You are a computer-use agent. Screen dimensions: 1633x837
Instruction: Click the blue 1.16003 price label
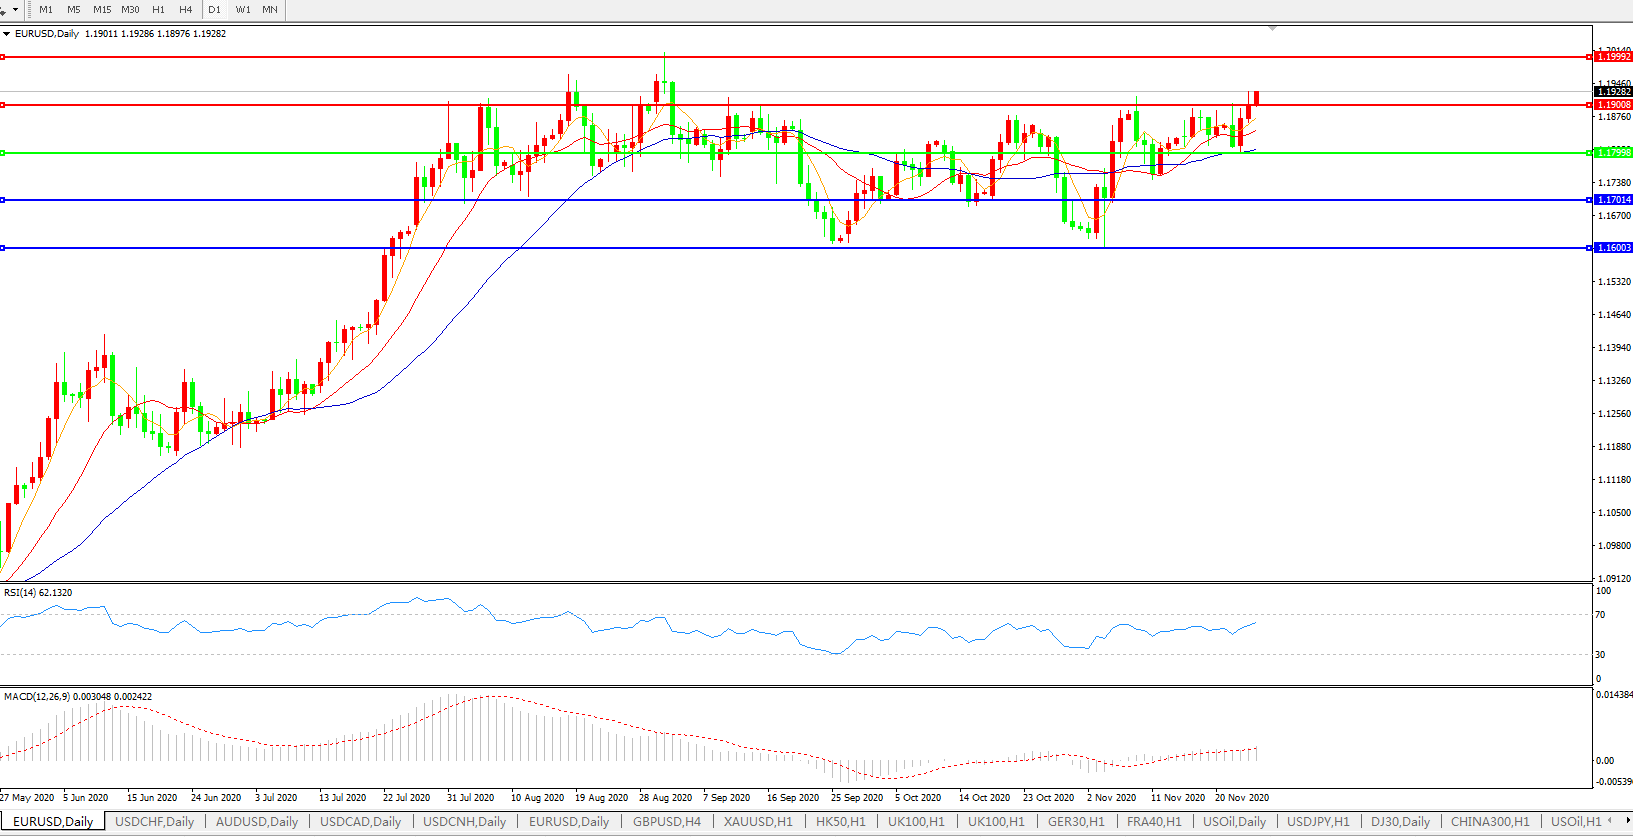pyautogui.click(x=1613, y=248)
